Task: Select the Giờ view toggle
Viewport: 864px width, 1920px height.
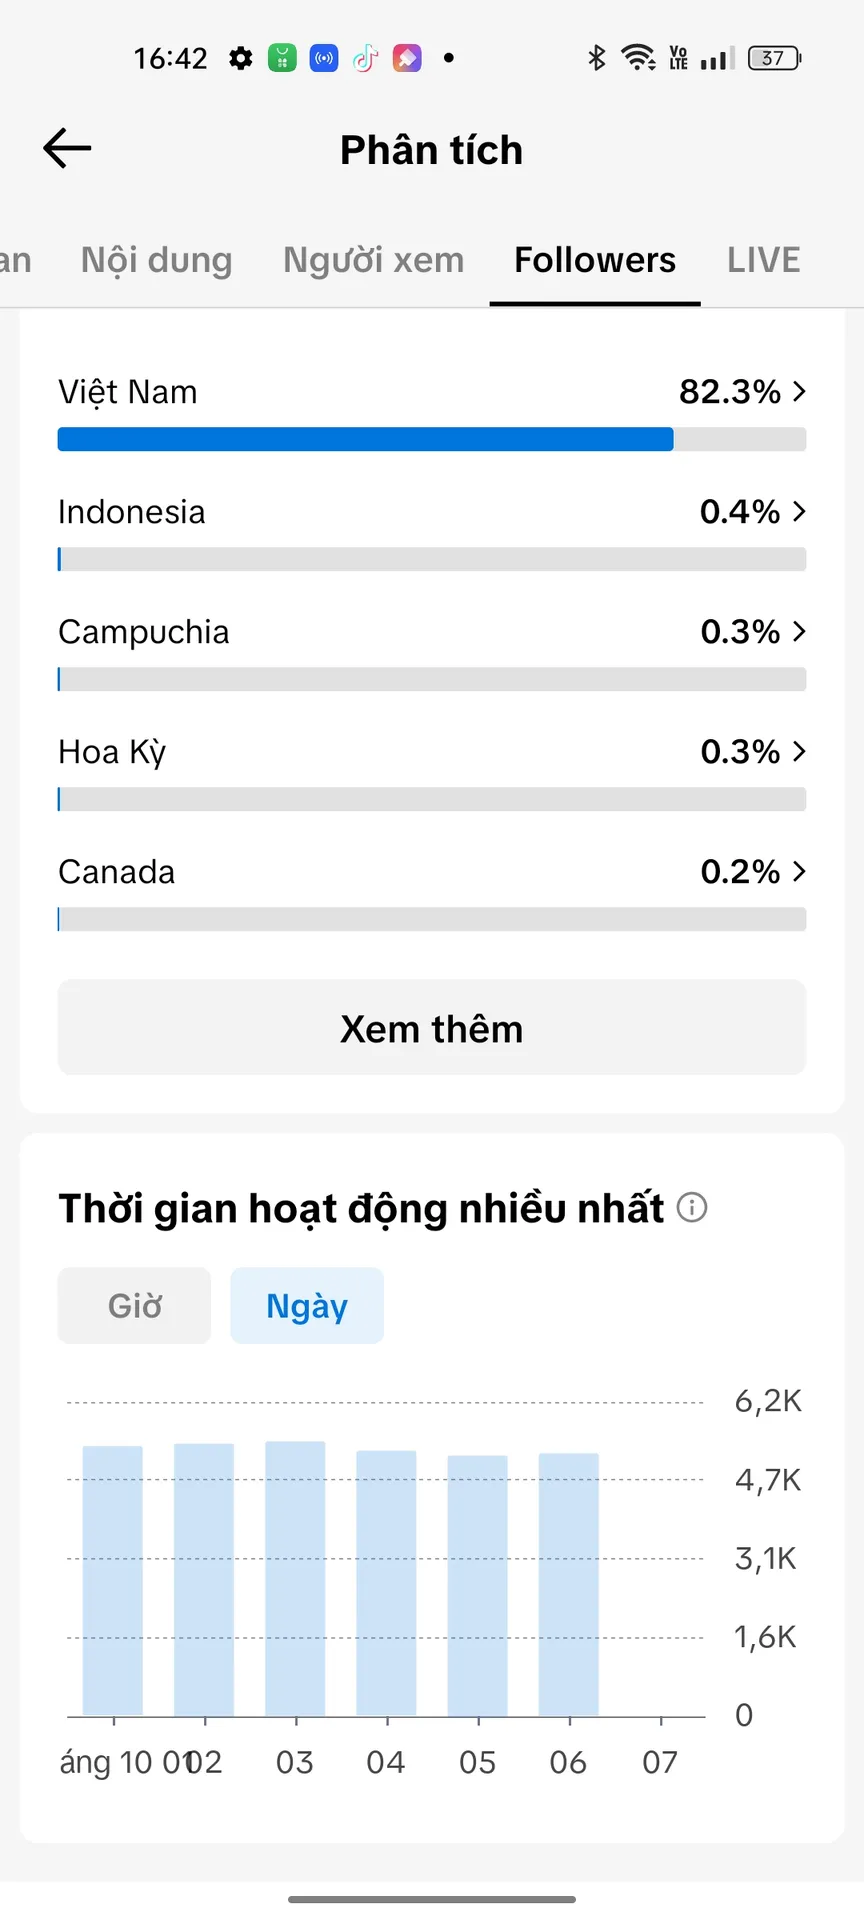Action: coord(134,1305)
